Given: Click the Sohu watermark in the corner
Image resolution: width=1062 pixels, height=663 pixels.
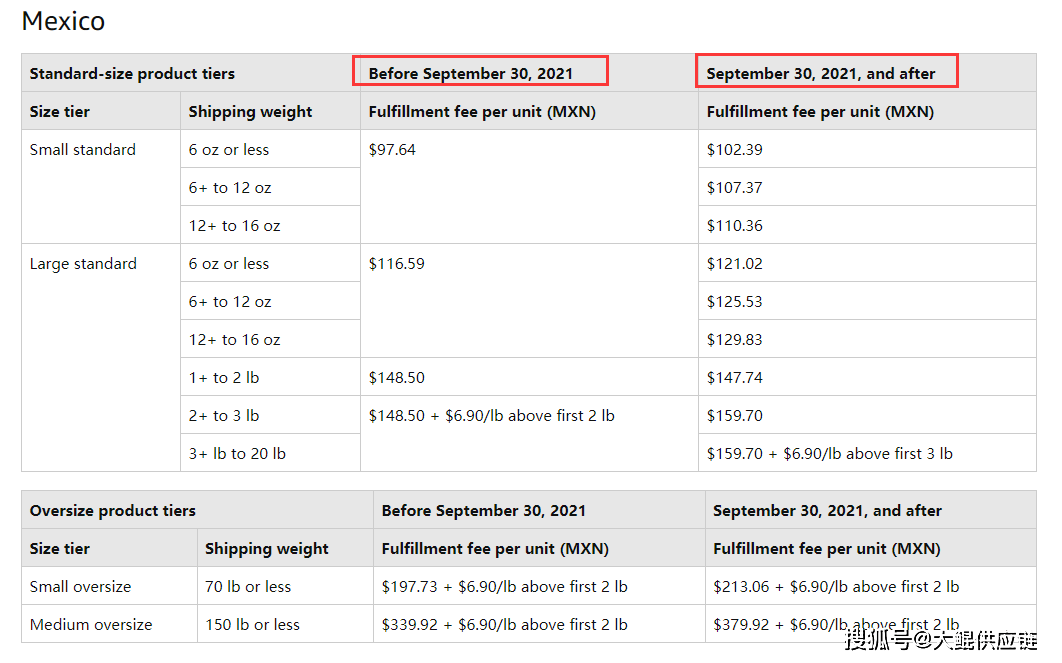Looking at the screenshot, I should [941, 639].
